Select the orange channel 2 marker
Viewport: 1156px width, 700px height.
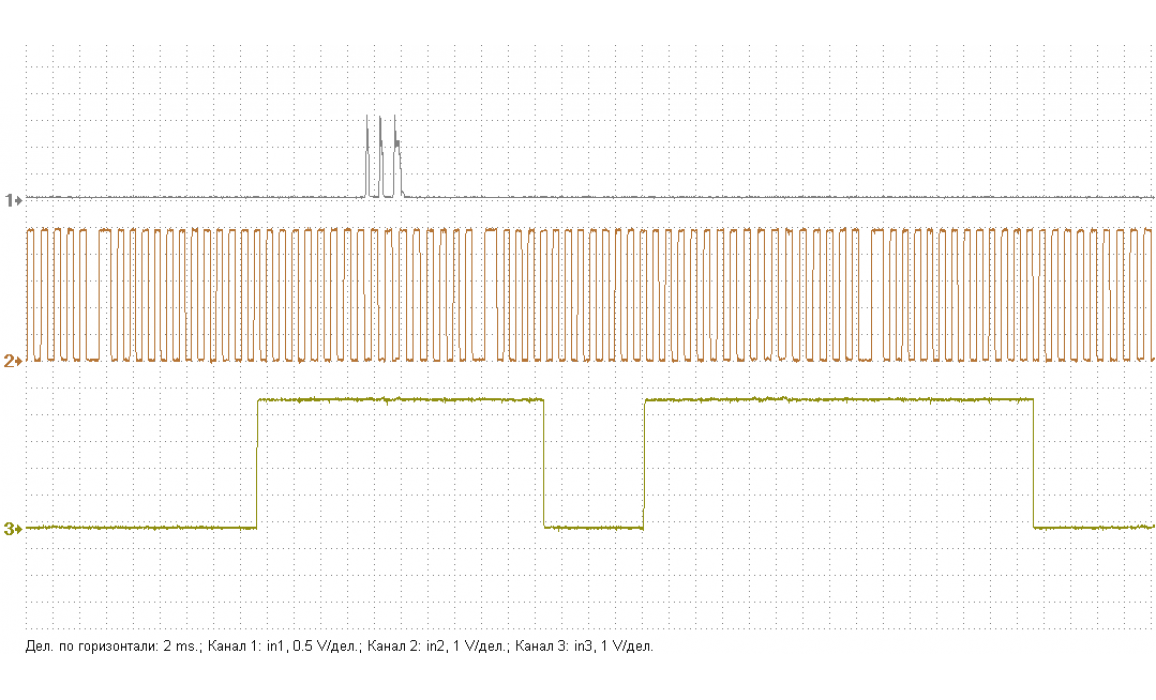tap(13, 361)
